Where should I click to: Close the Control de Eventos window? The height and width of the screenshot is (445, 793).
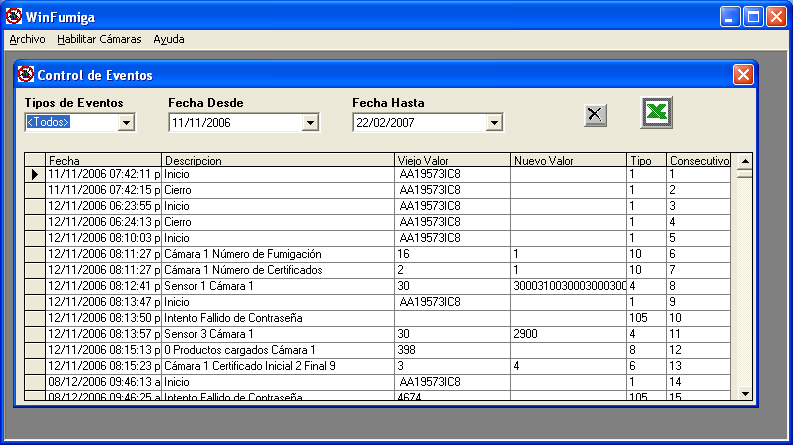(743, 75)
